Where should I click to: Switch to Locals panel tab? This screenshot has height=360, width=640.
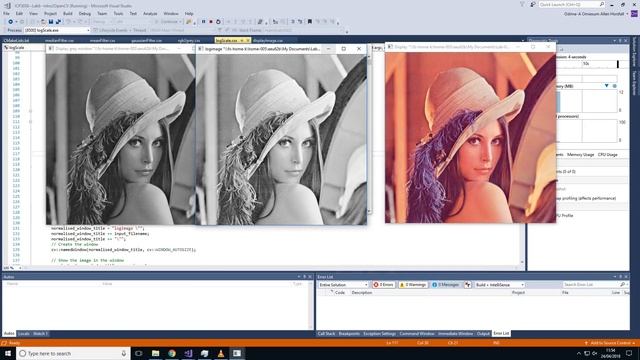[24, 333]
